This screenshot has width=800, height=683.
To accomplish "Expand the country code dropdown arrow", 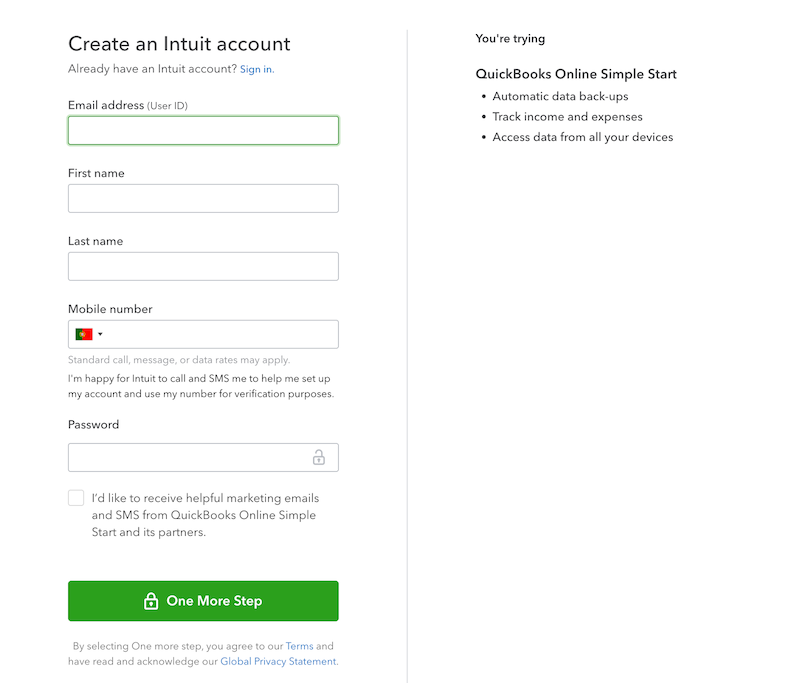I will pyautogui.click(x=100, y=334).
